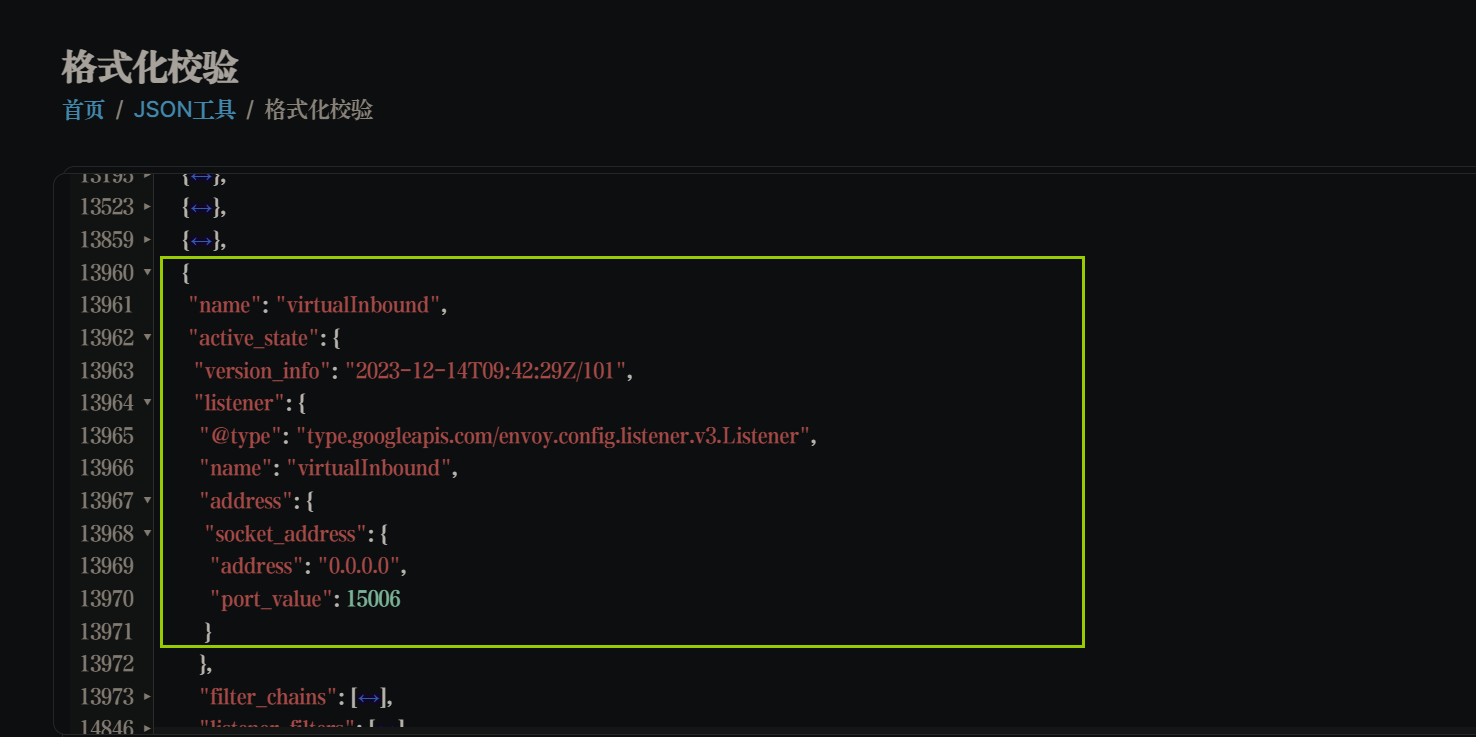This screenshot has height=737, width=1476.
Task: Select line number 13970 in the gutter
Action: (x=107, y=599)
